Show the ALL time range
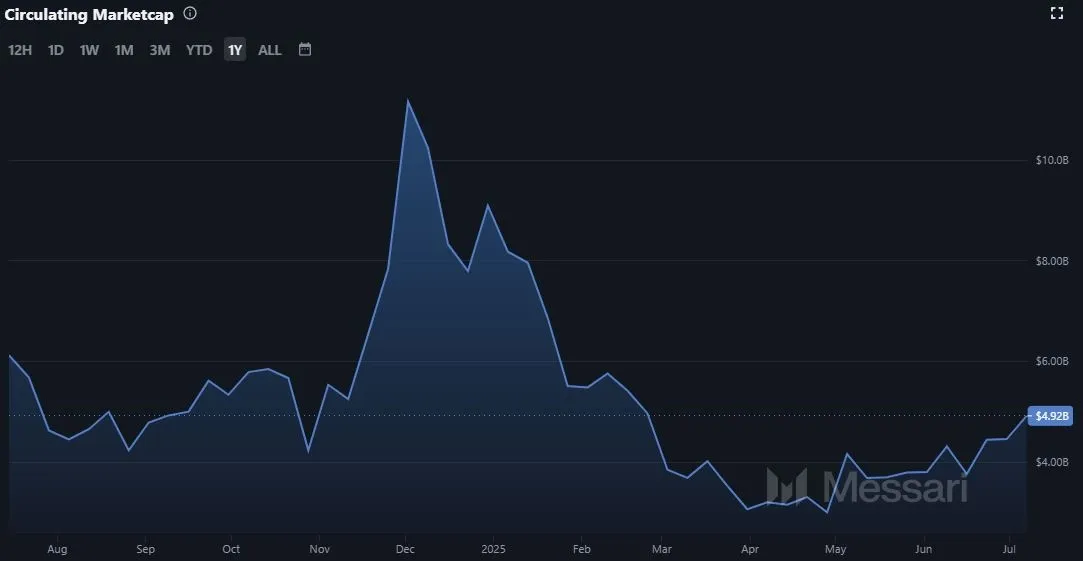1083x561 pixels. coord(270,50)
